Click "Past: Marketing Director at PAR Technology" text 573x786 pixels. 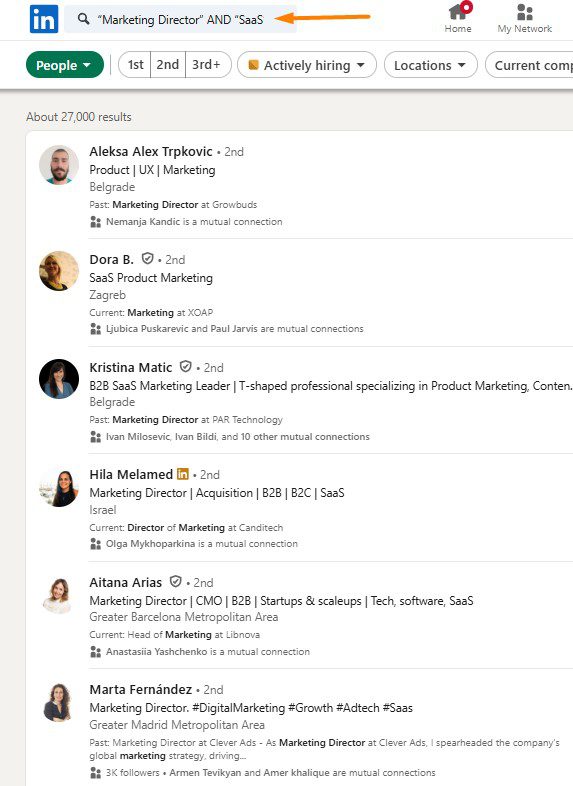tap(186, 420)
